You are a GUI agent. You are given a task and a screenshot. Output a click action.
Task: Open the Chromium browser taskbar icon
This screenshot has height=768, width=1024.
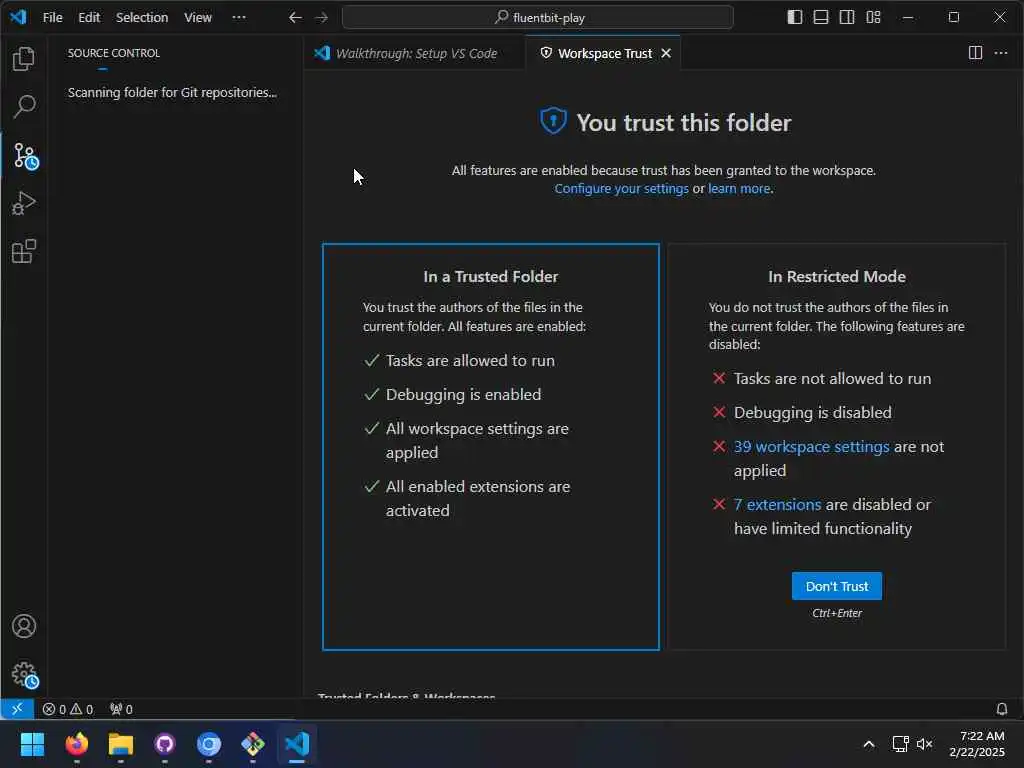click(x=209, y=744)
